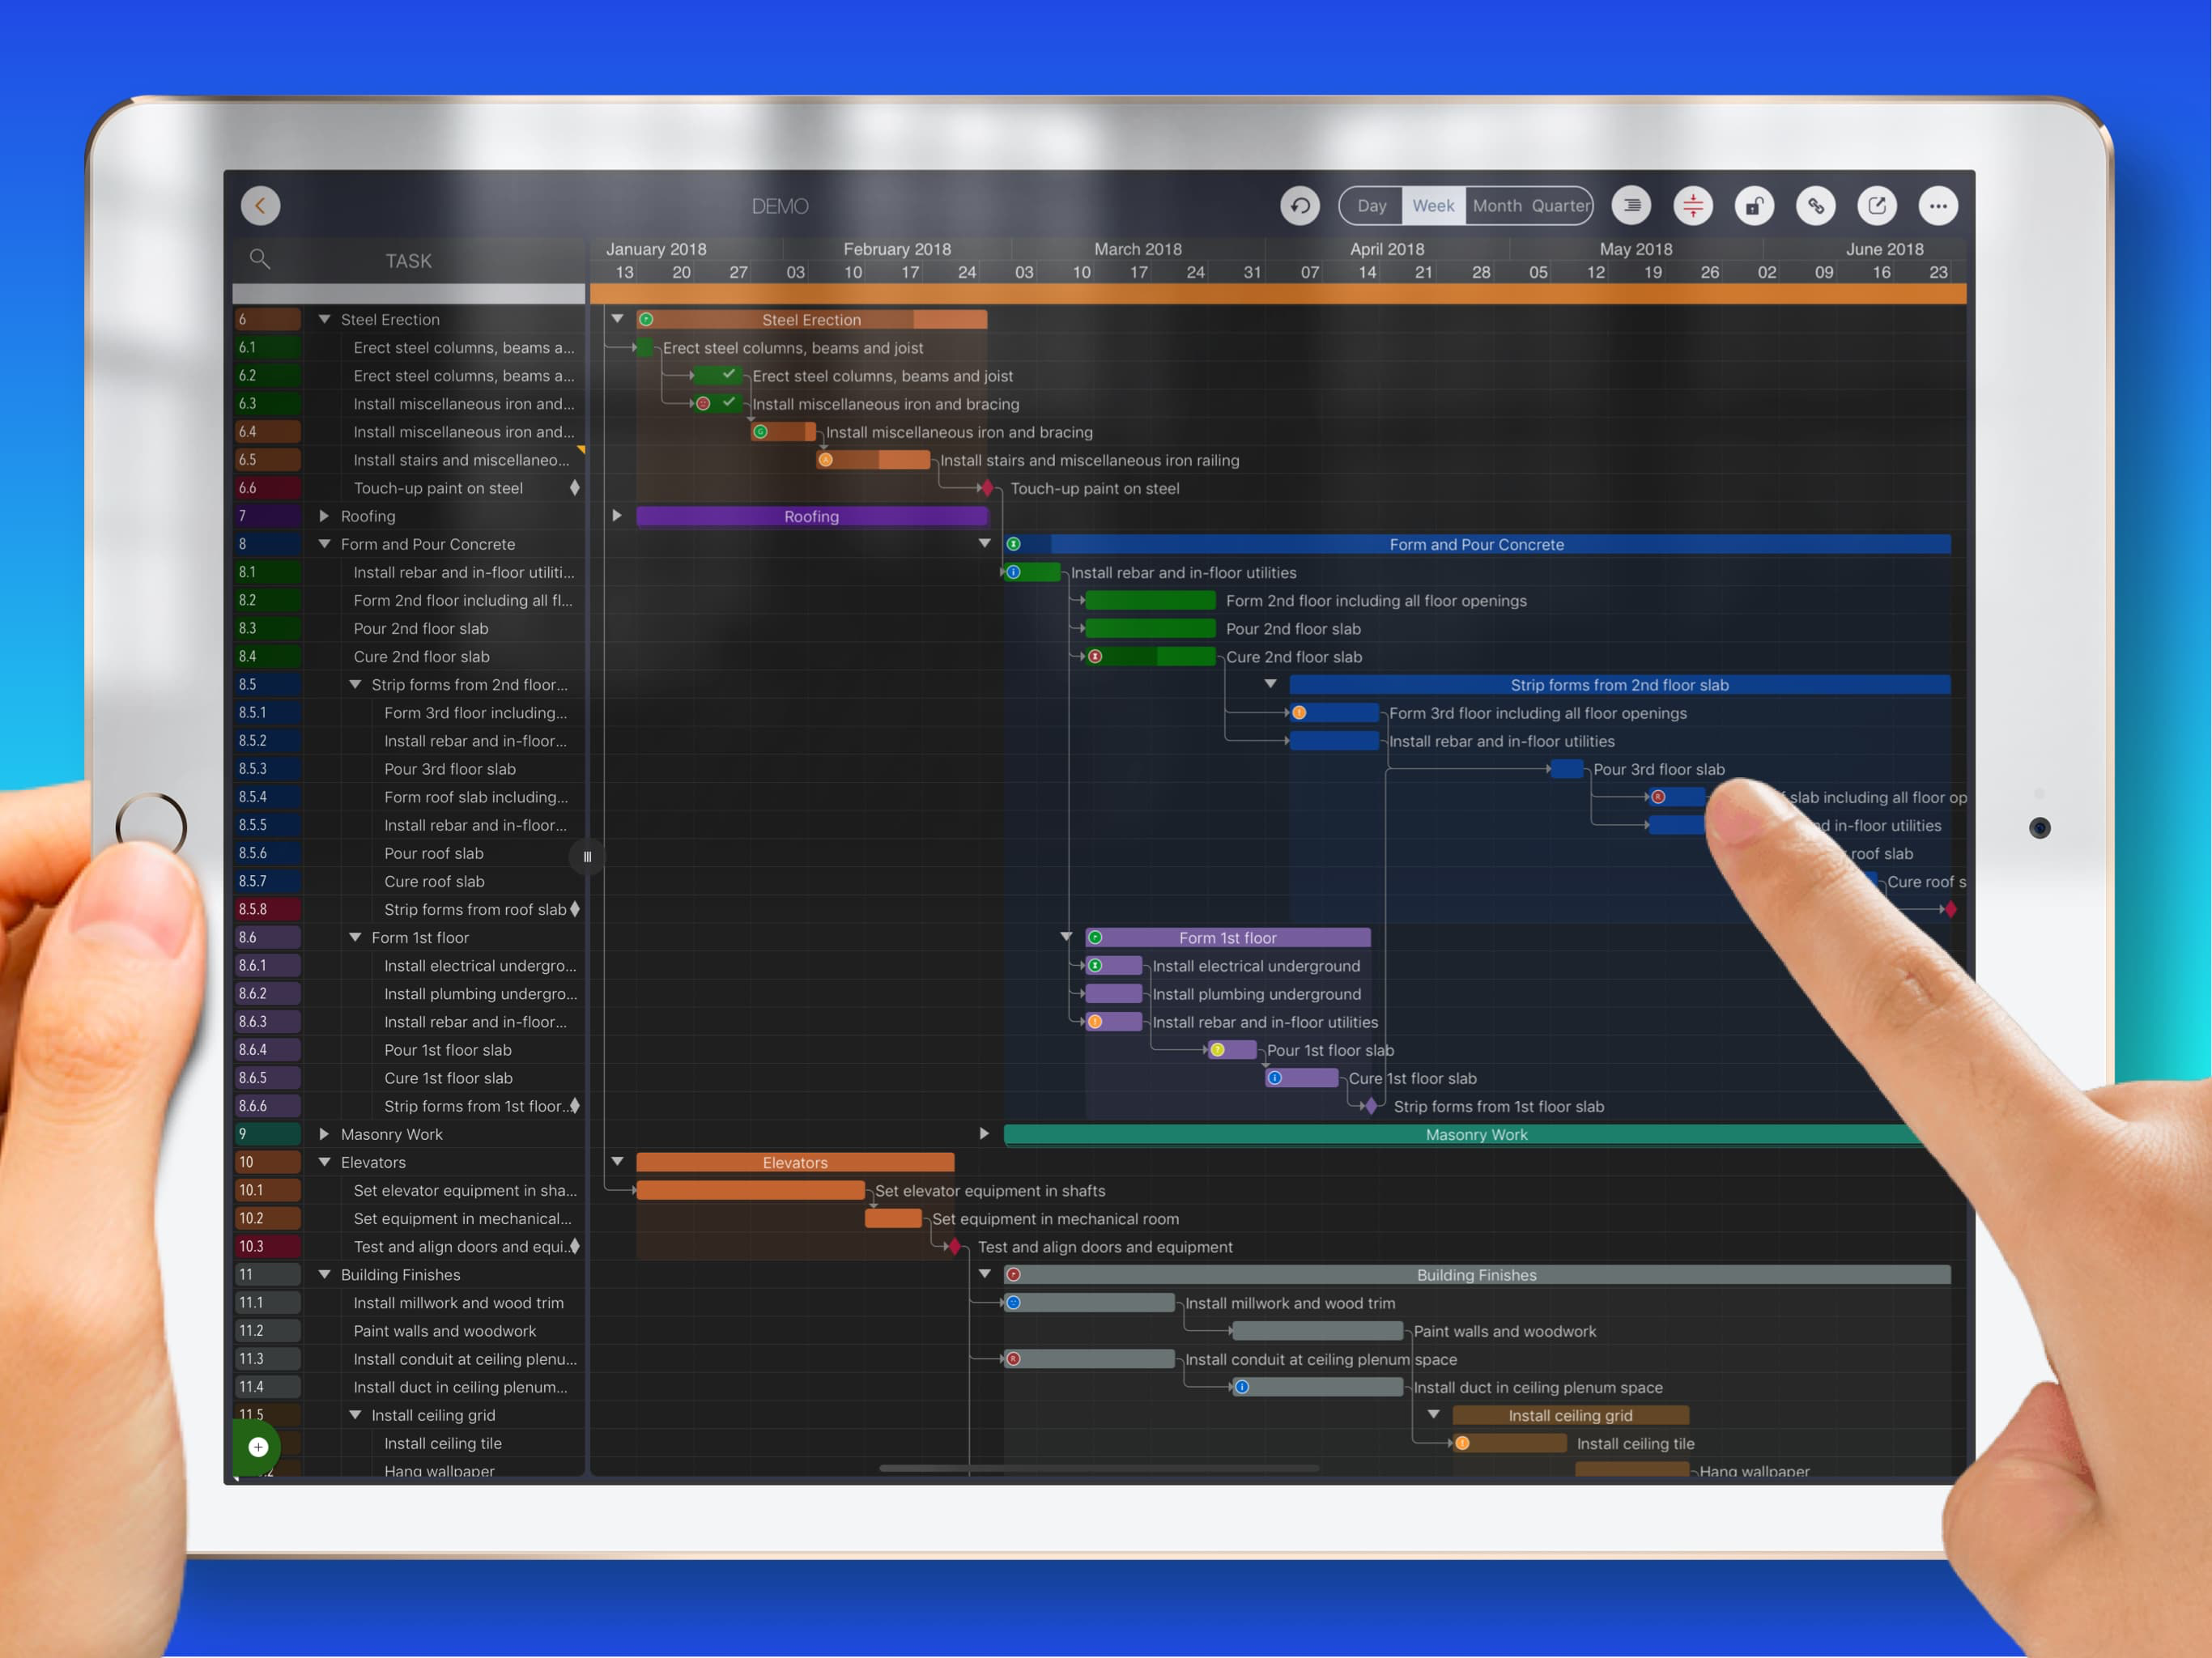Open the share/export icon
This screenshot has height=1658, width=2212.
pyautogui.click(x=1876, y=206)
